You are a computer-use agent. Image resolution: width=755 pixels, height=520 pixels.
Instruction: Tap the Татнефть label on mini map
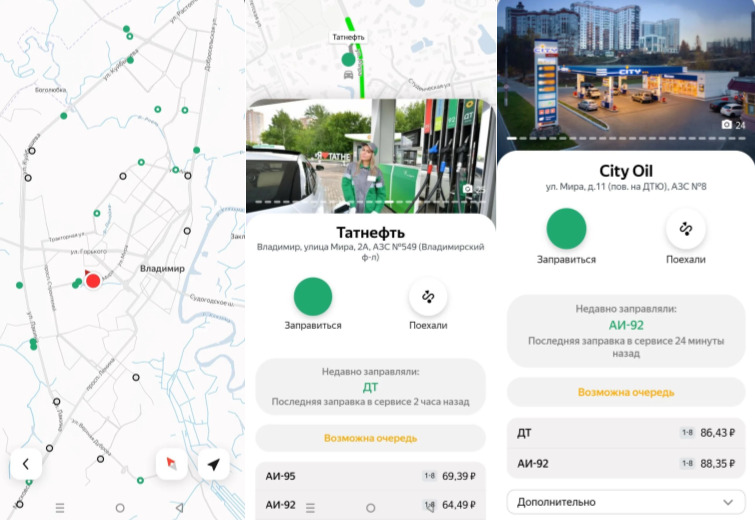tap(349, 37)
